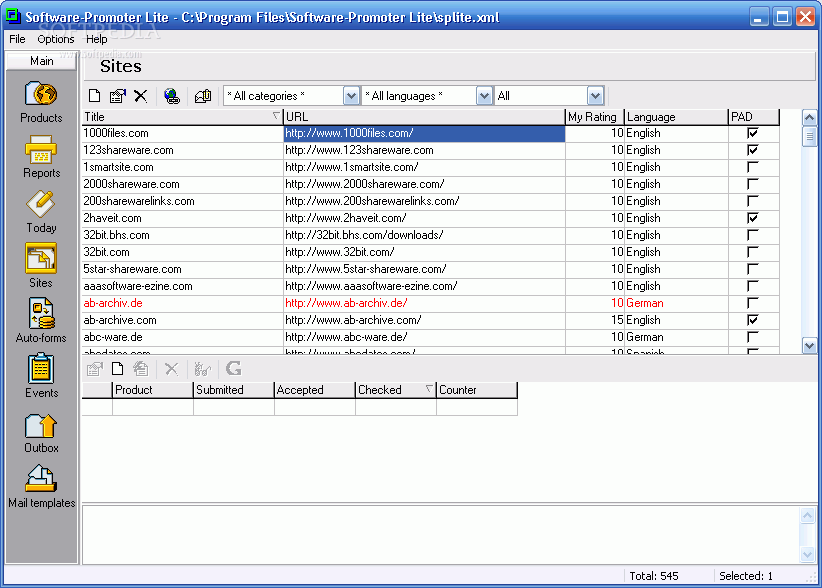This screenshot has height=588, width=822.
Task: Click the grayed auto-fill icon in lower toolbar
Action: pyautogui.click(x=202, y=369)
